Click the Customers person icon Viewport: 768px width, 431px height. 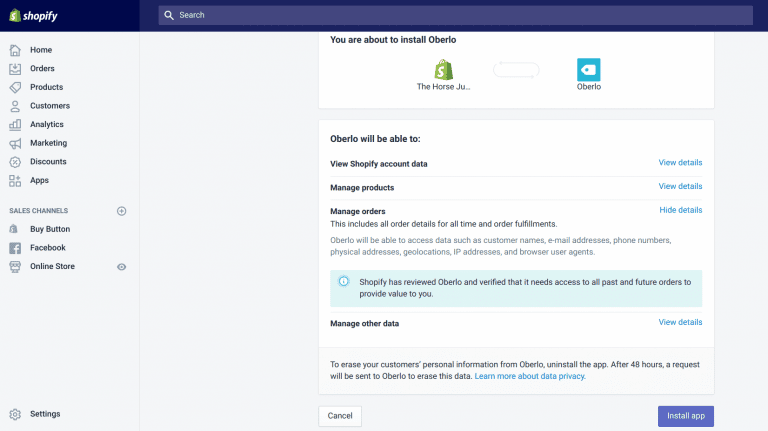click(x=15, y=106)
